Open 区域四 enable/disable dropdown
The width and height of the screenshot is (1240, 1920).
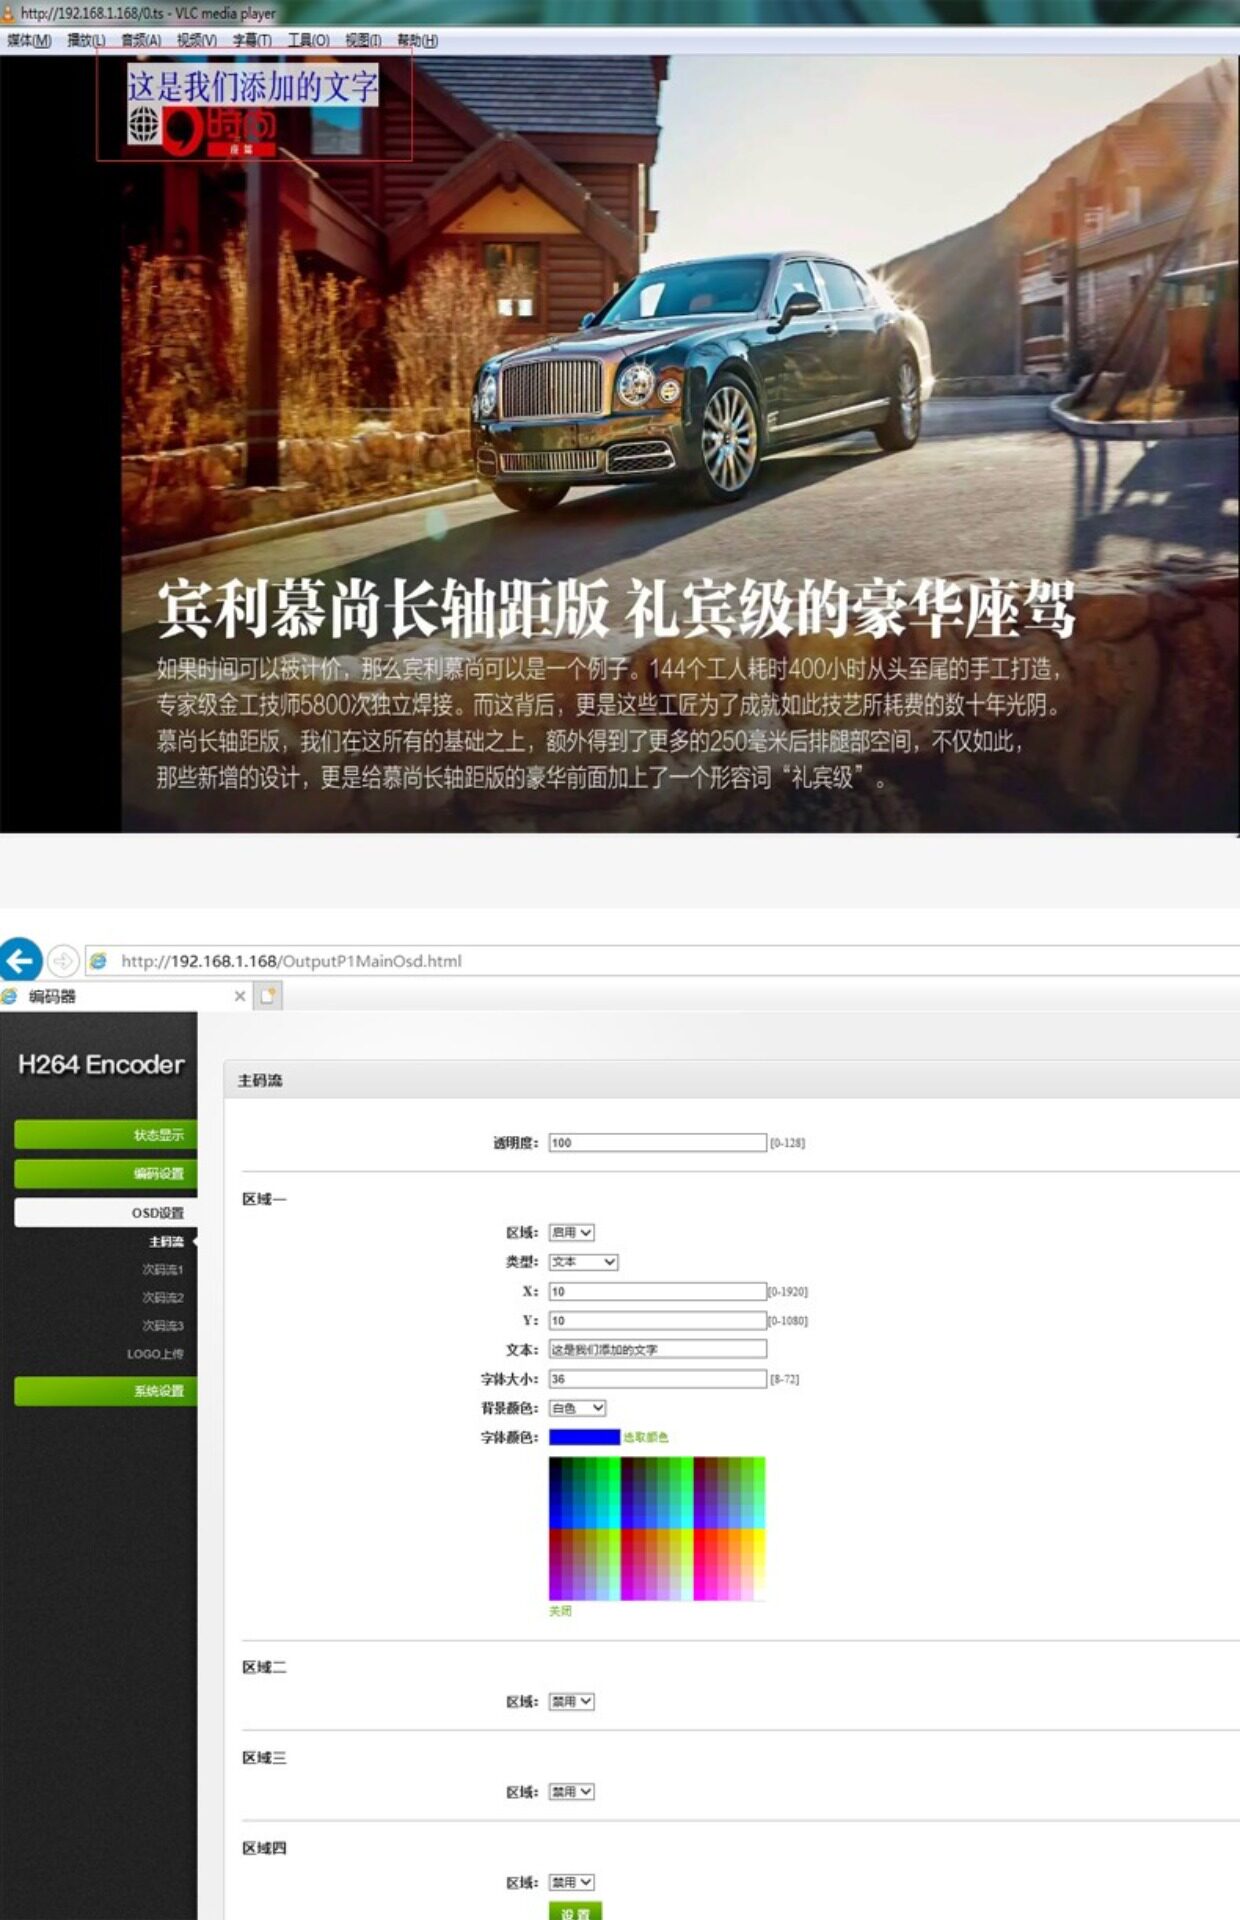click(x=572, y=1882)
